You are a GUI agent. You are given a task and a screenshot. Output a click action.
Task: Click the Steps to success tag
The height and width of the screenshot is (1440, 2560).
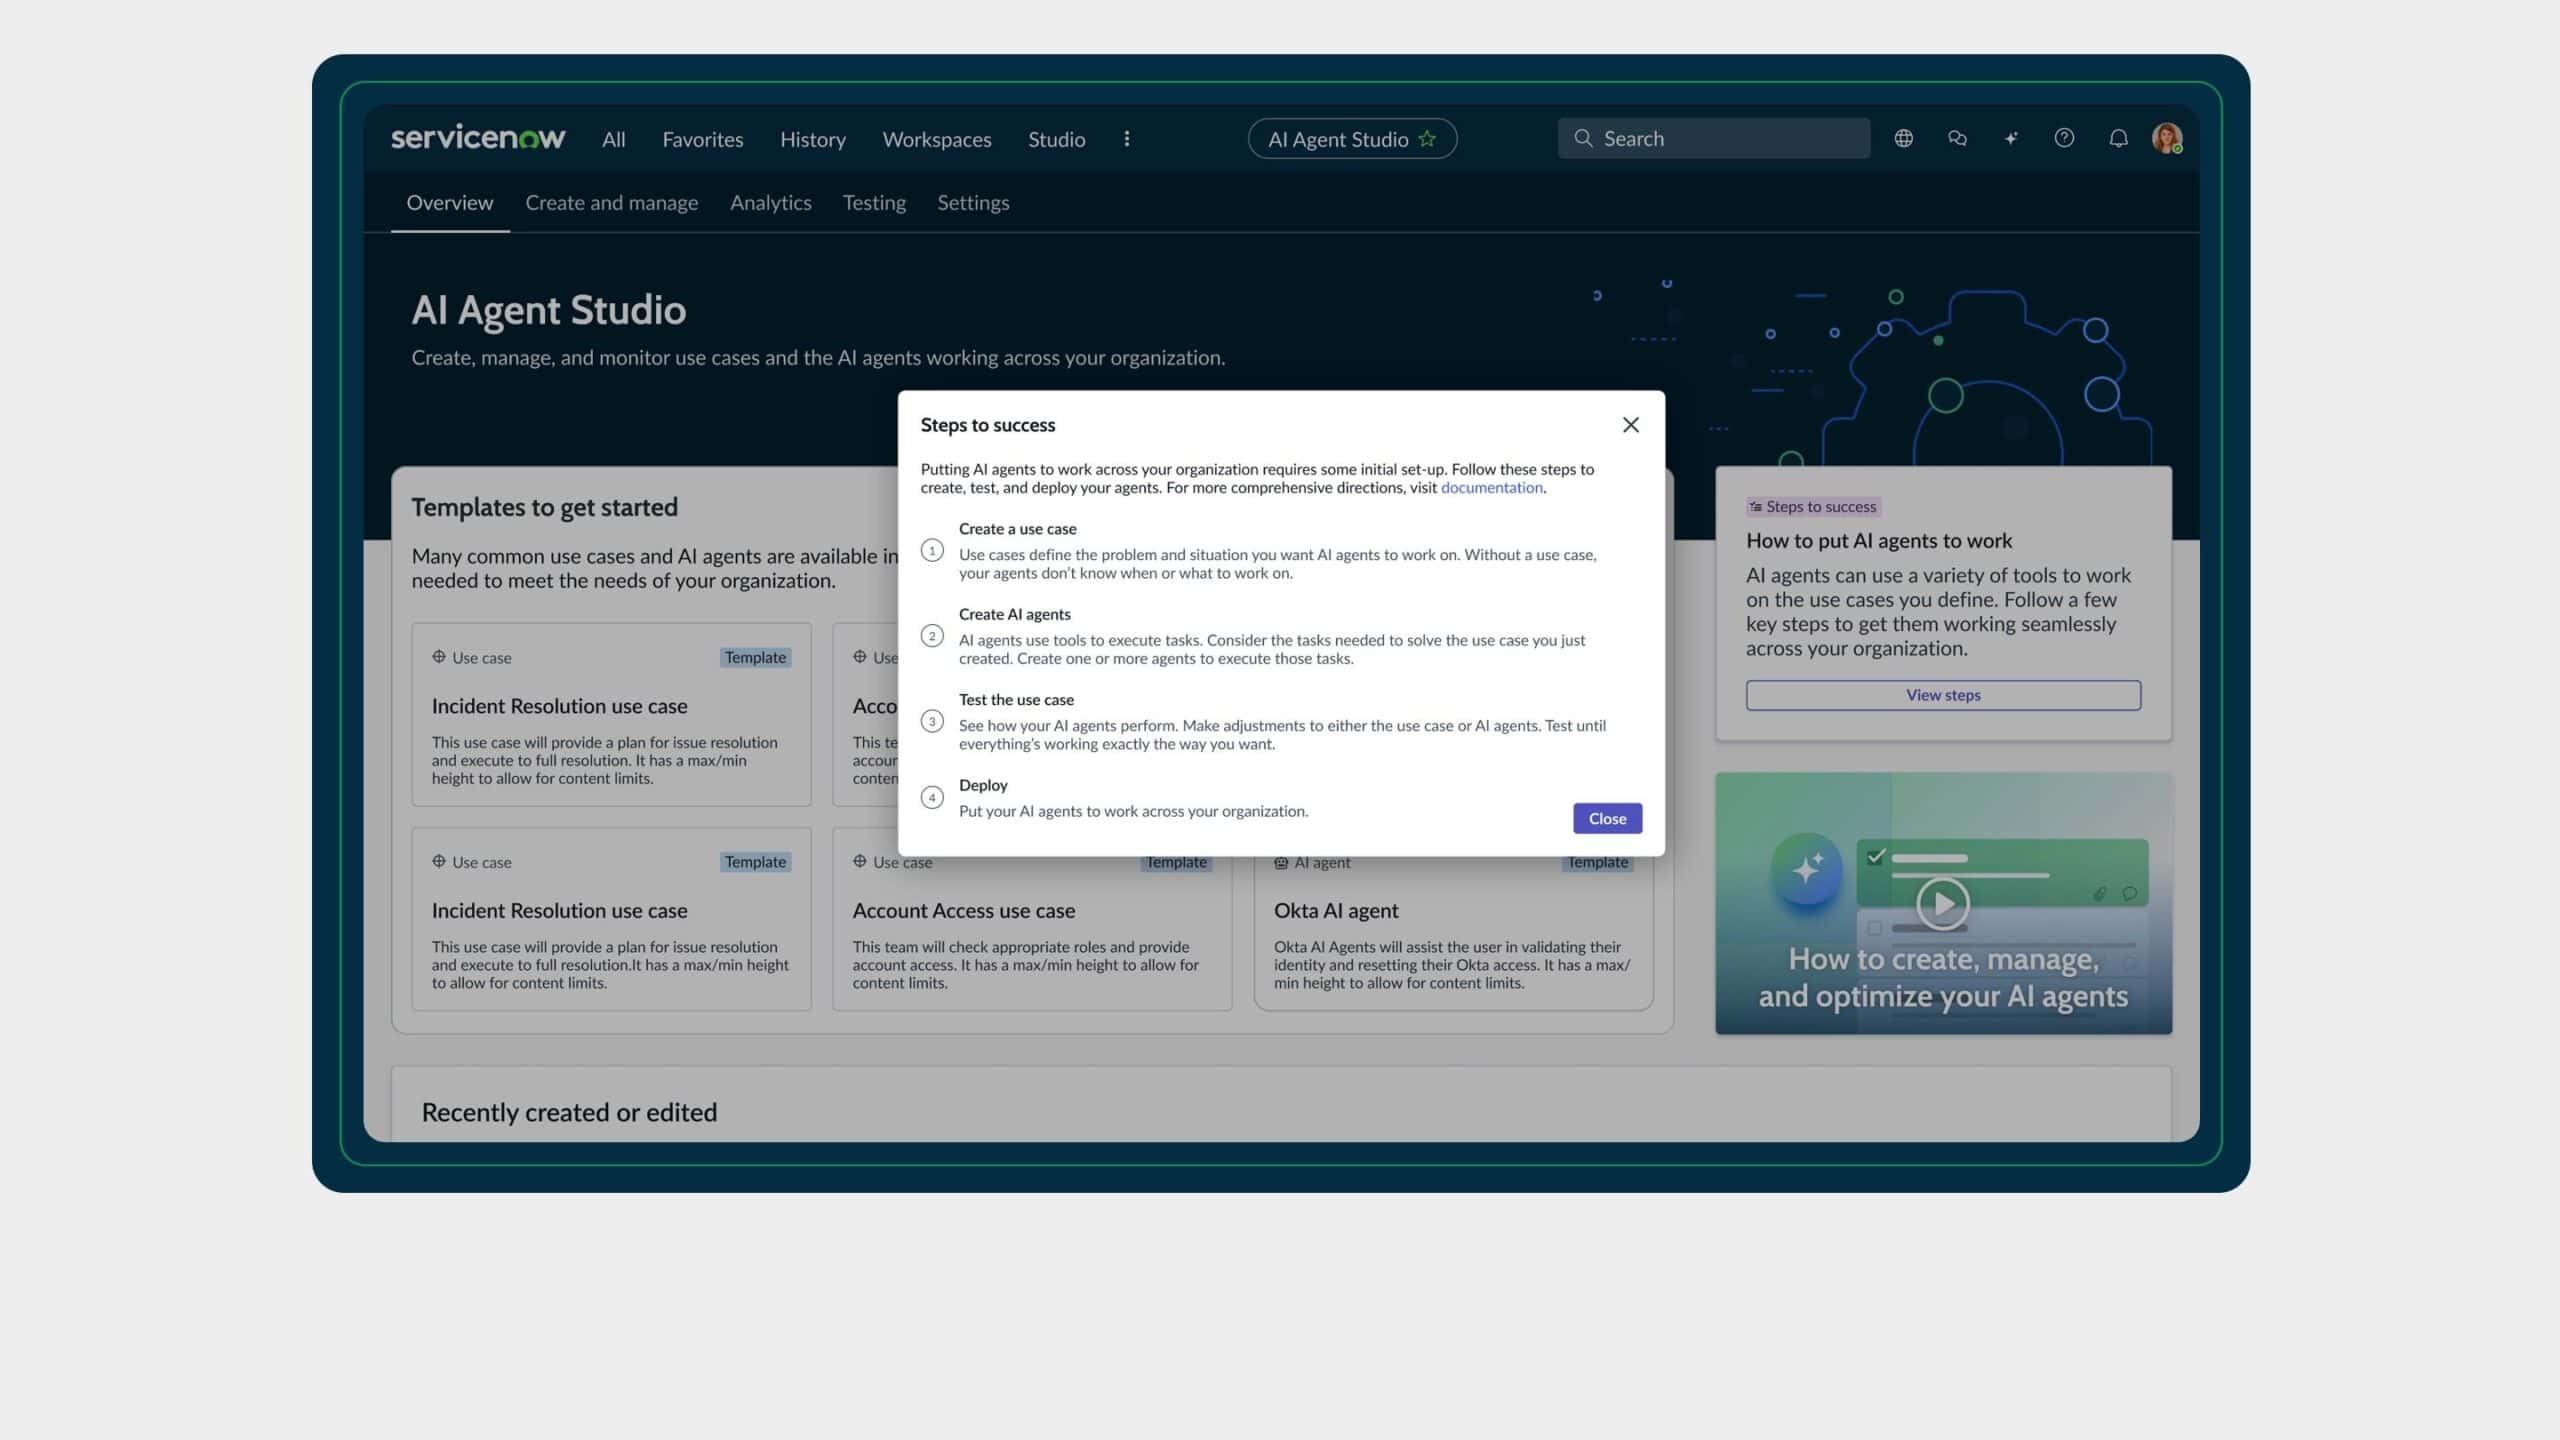tap(1813, 507)
